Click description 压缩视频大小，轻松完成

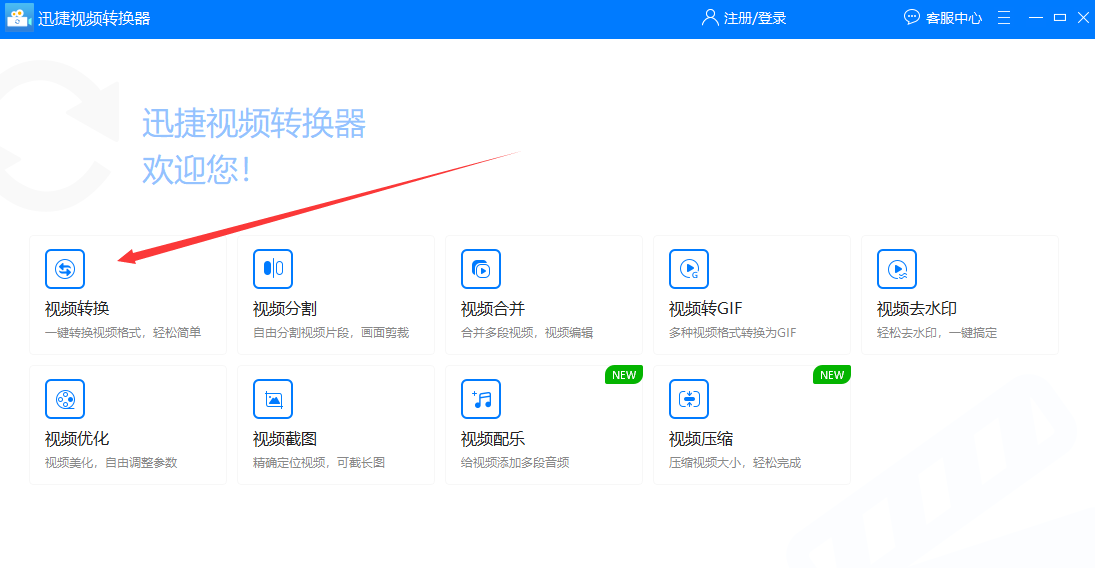735,463
